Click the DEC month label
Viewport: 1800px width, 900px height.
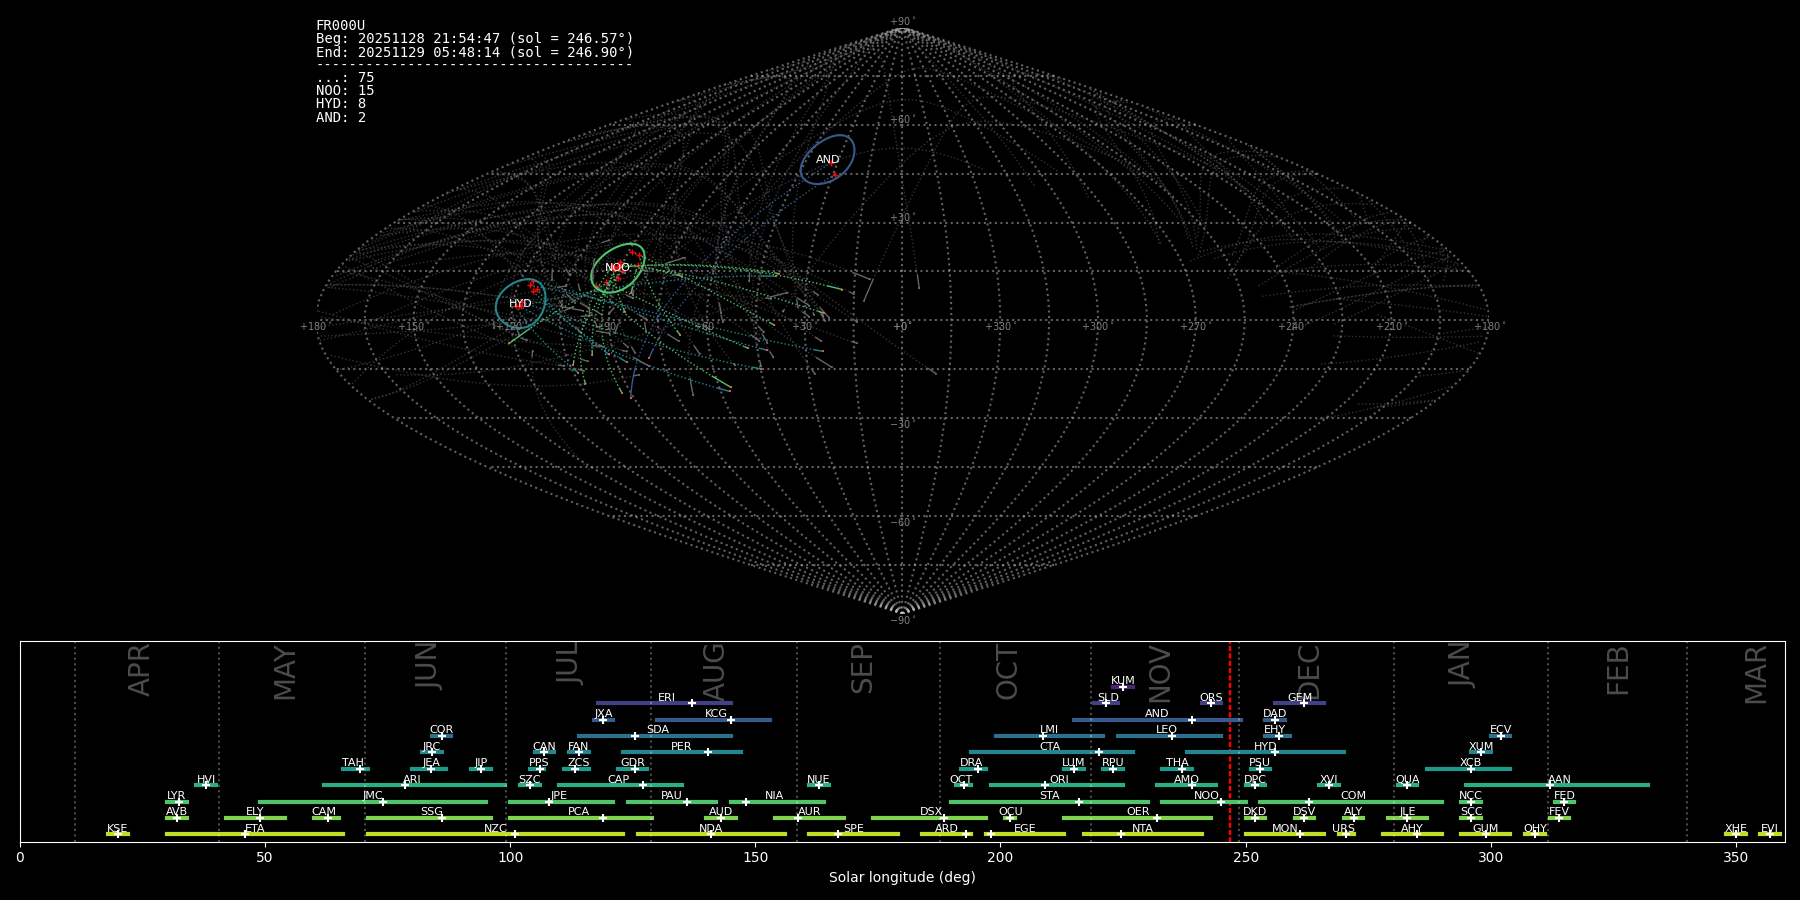pyautogui.click(x=1308, y=672)
